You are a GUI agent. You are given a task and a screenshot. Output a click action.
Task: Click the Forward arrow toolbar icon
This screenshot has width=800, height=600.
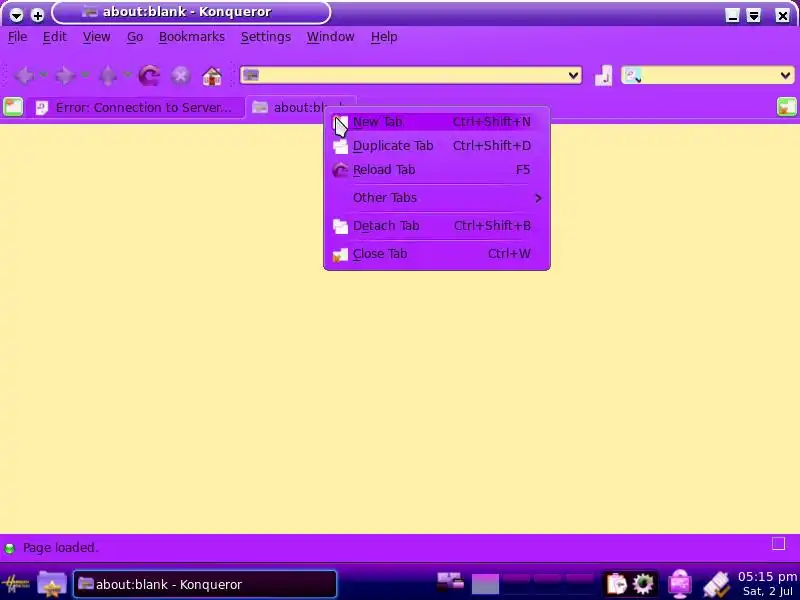tap(65, 76)
